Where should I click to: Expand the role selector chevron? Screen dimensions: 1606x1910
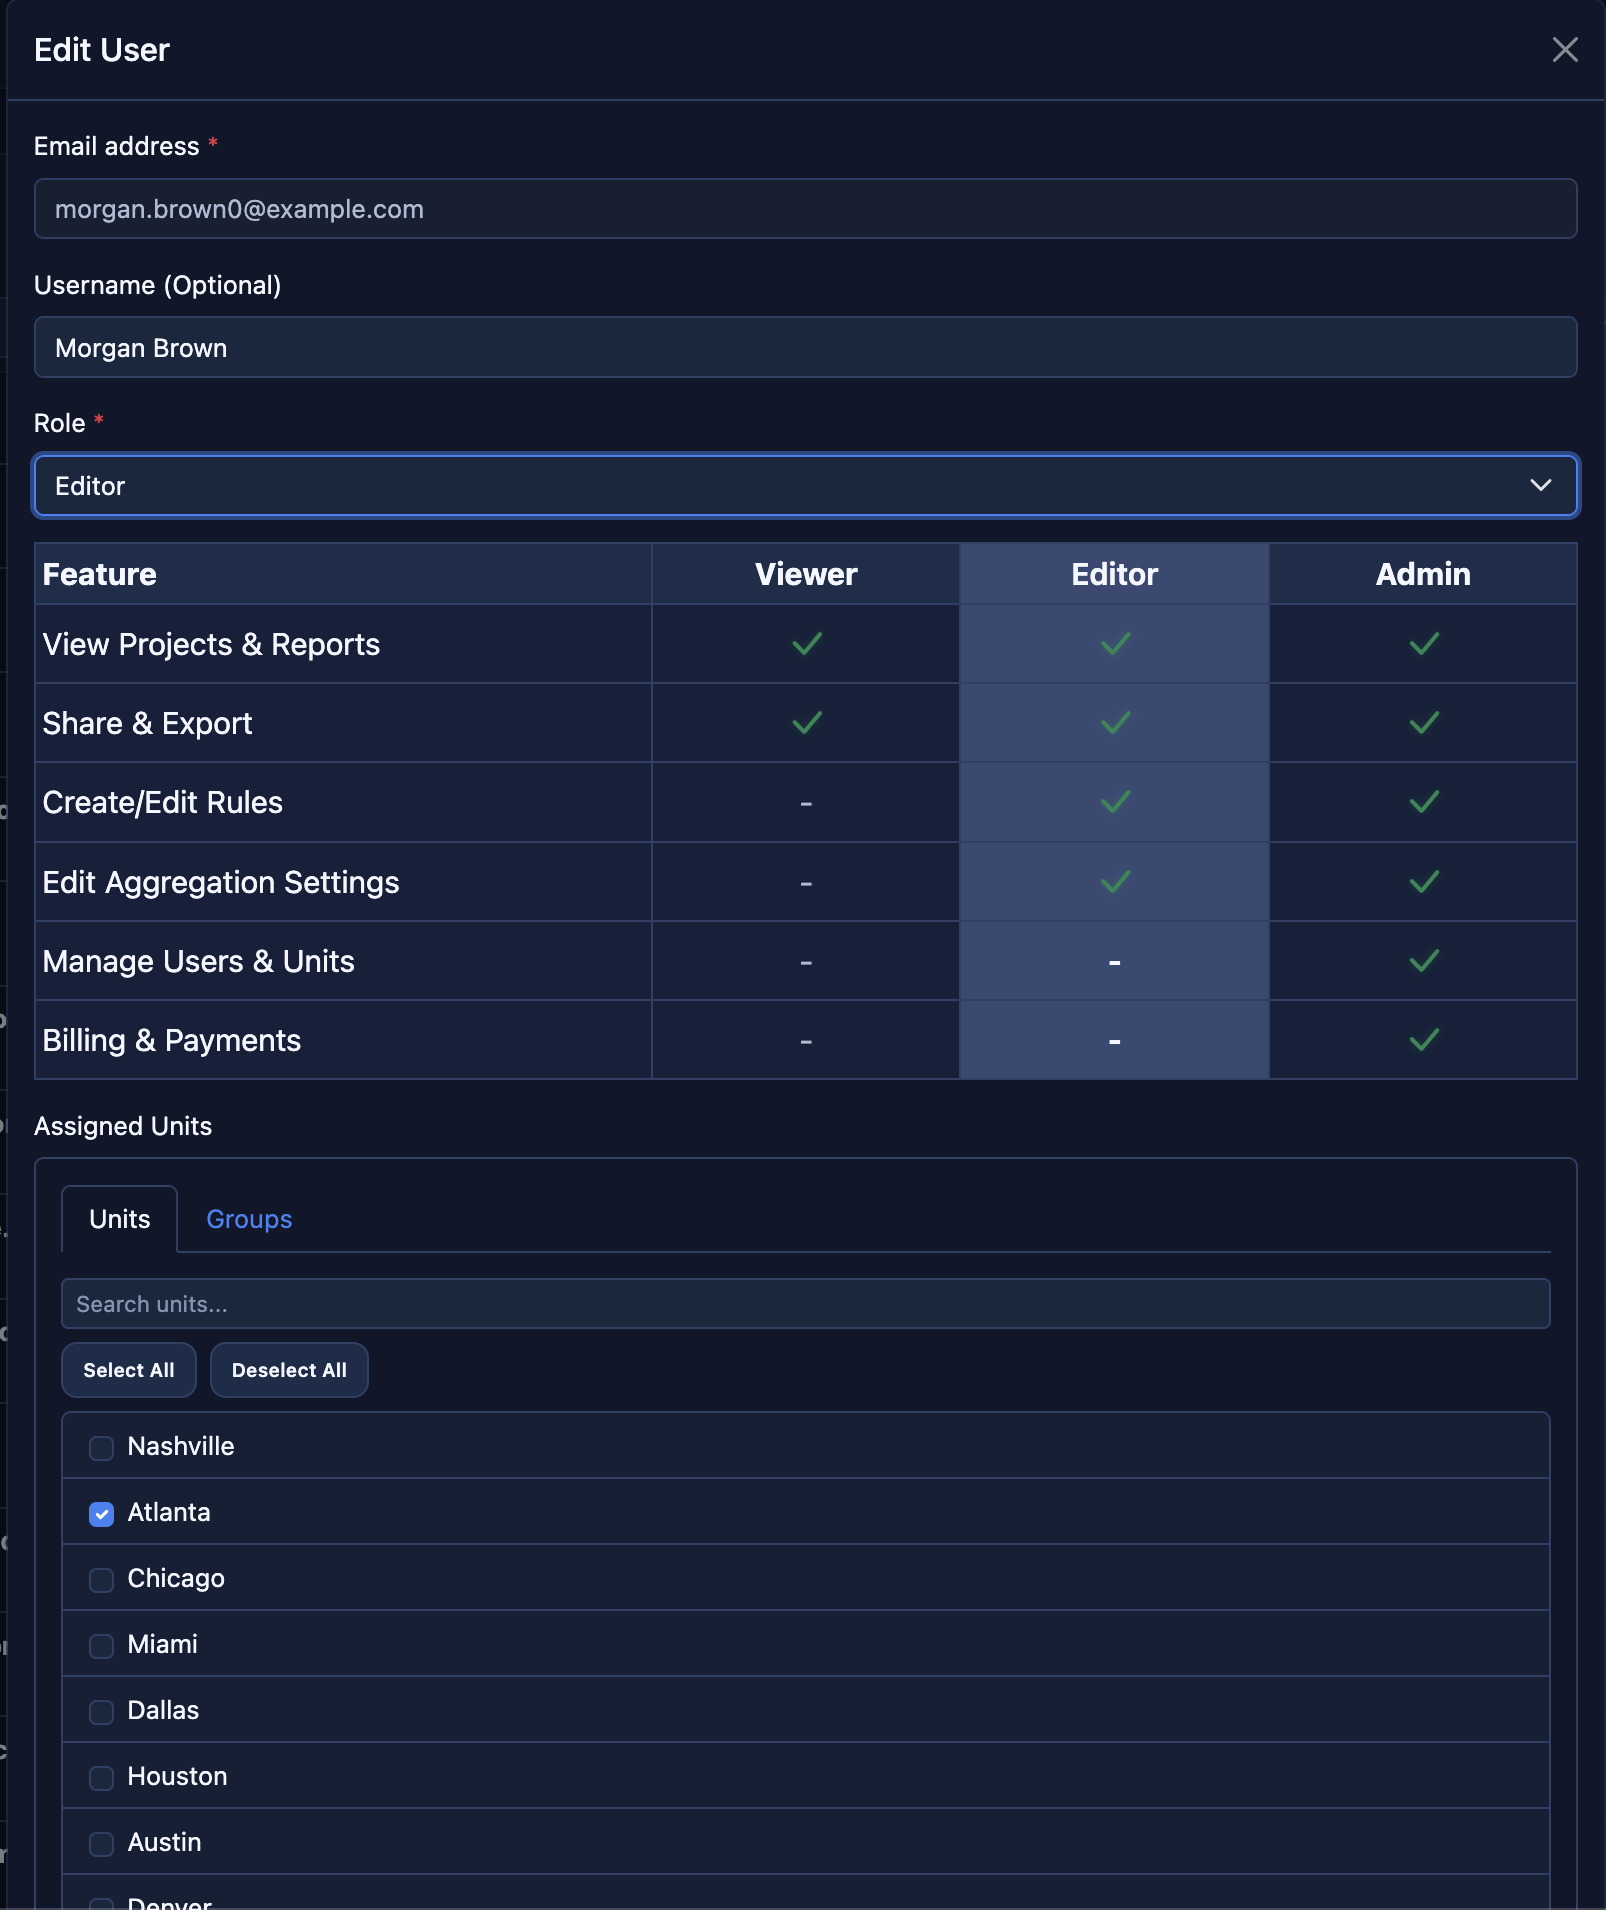1540,486
